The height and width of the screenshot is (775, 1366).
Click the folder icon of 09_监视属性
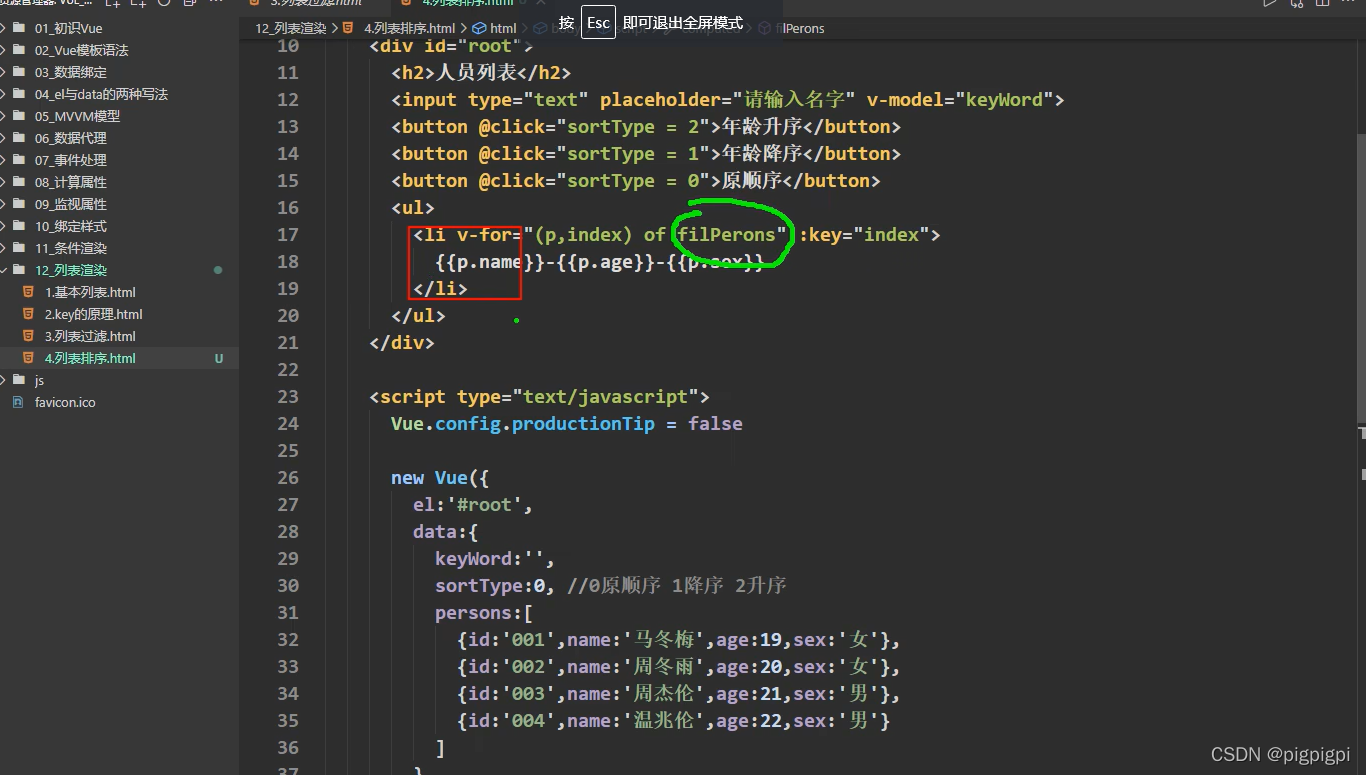(19, 204)
